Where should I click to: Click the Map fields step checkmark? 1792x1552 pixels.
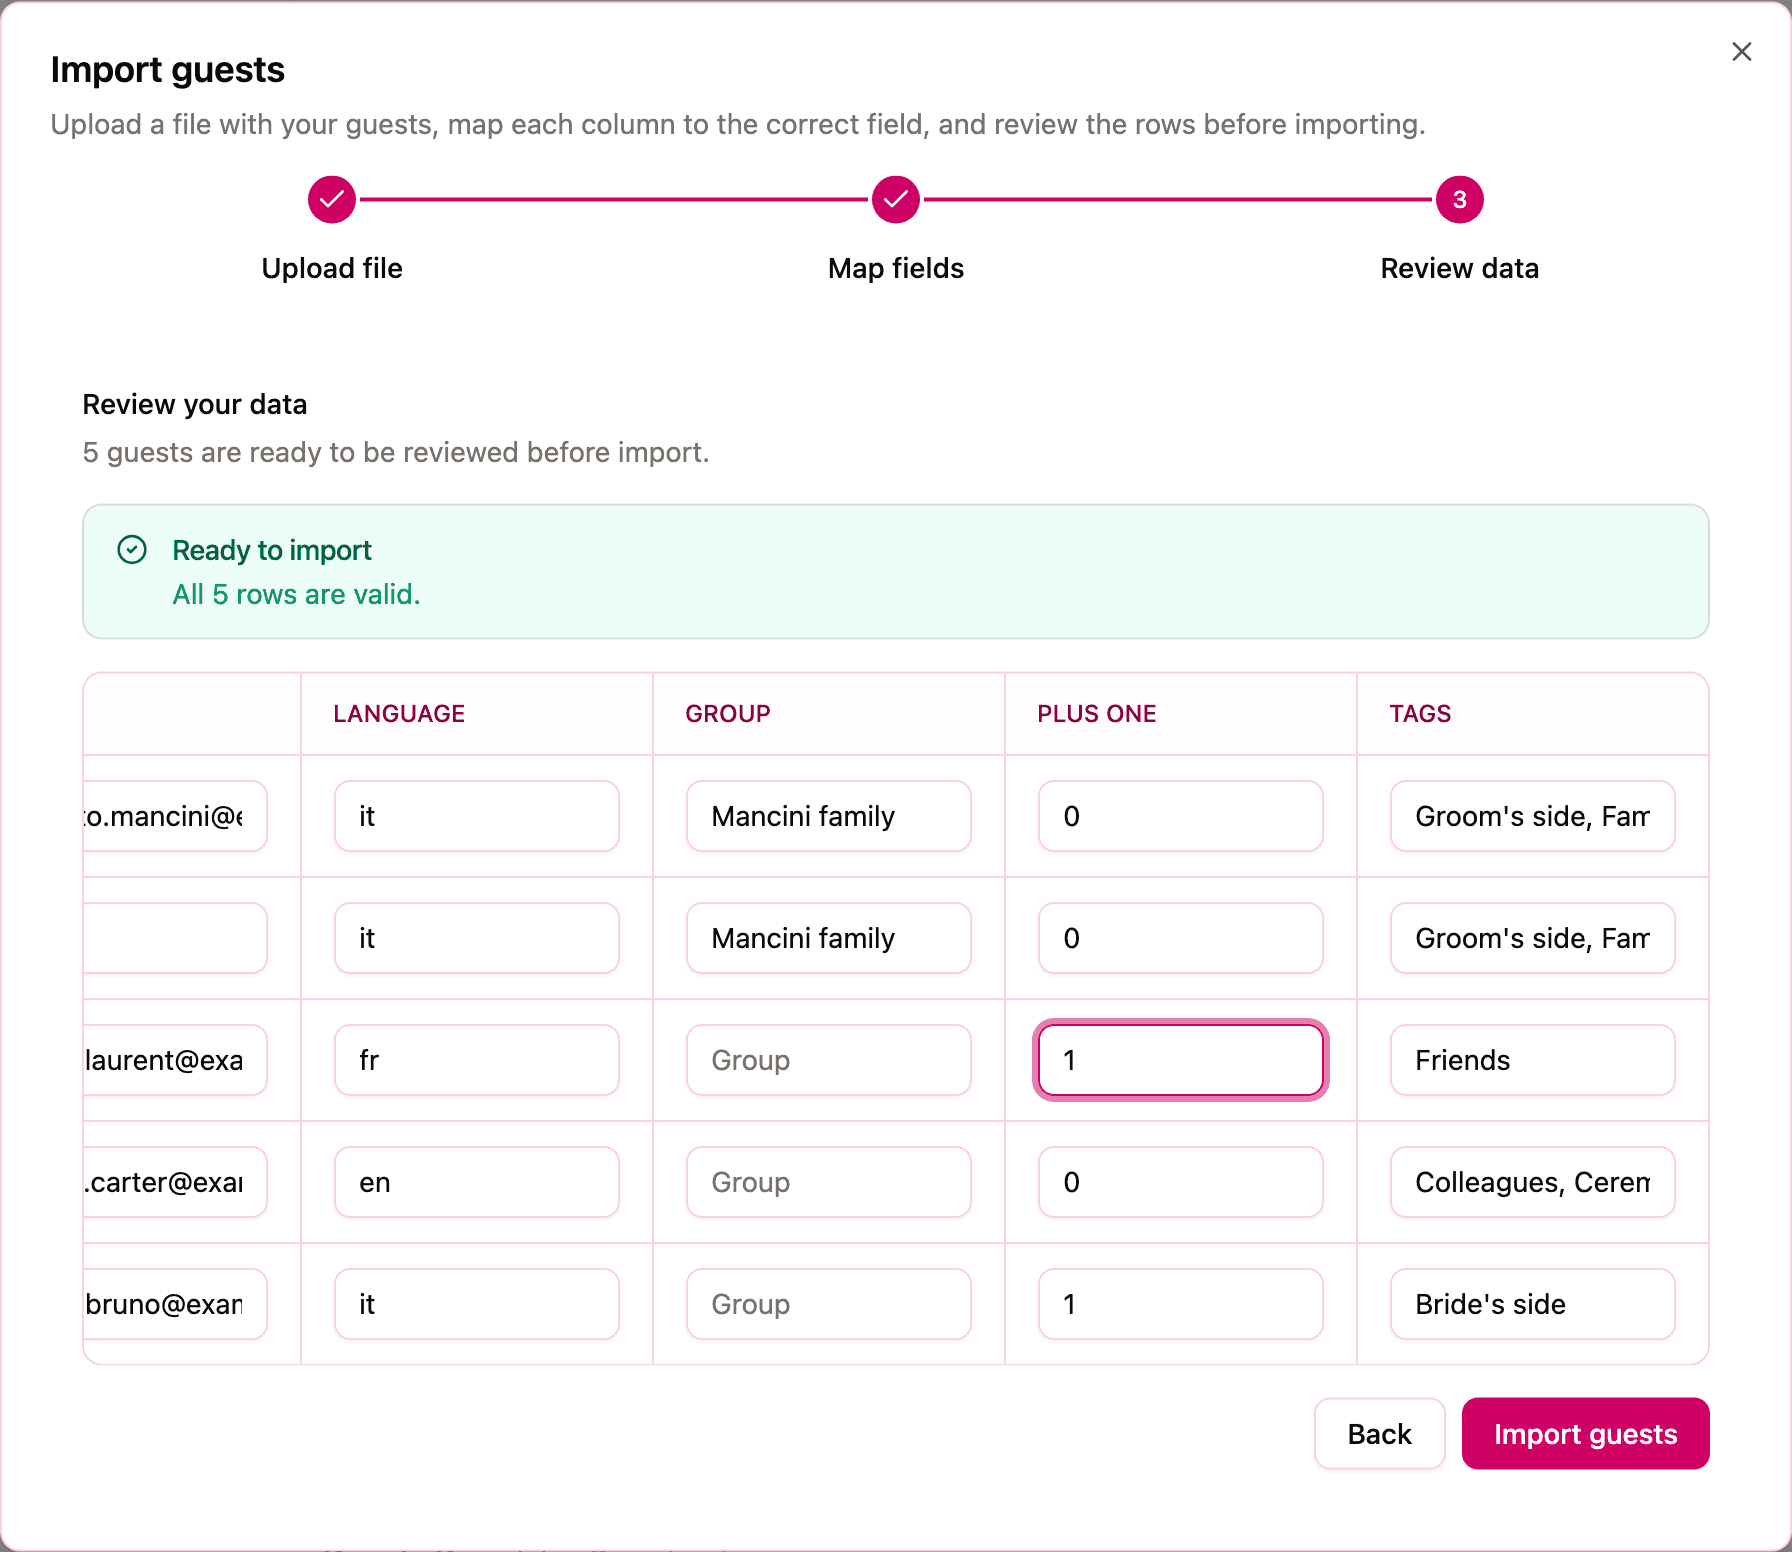(896, 200)
